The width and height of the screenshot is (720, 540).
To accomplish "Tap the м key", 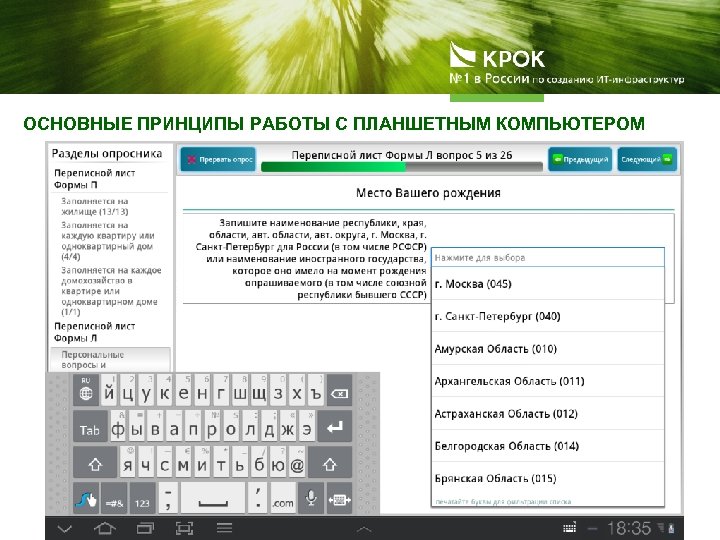I will 184,462.
